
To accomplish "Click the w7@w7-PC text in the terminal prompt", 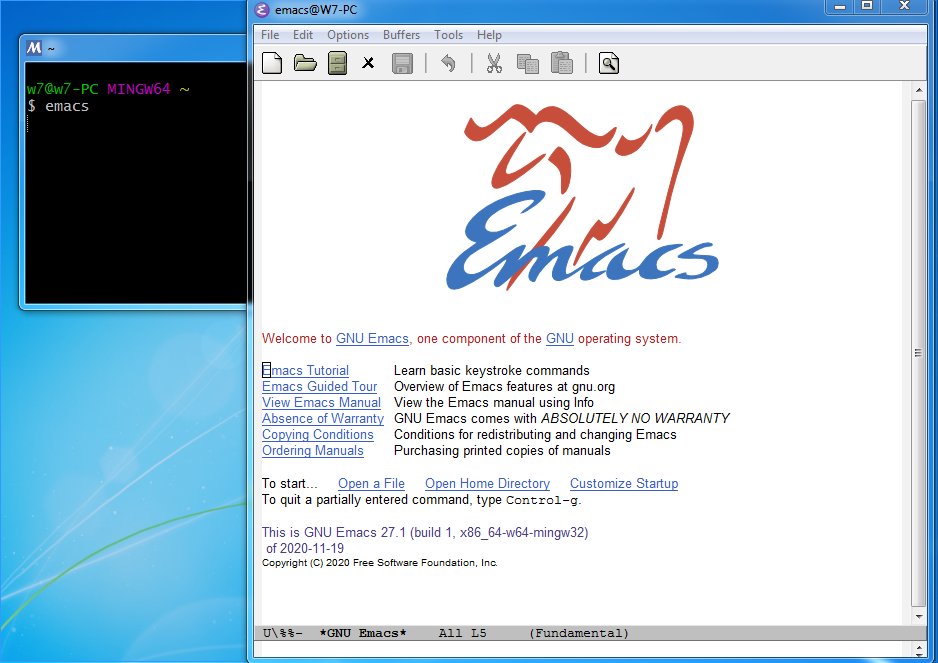I will click(63, 89).
